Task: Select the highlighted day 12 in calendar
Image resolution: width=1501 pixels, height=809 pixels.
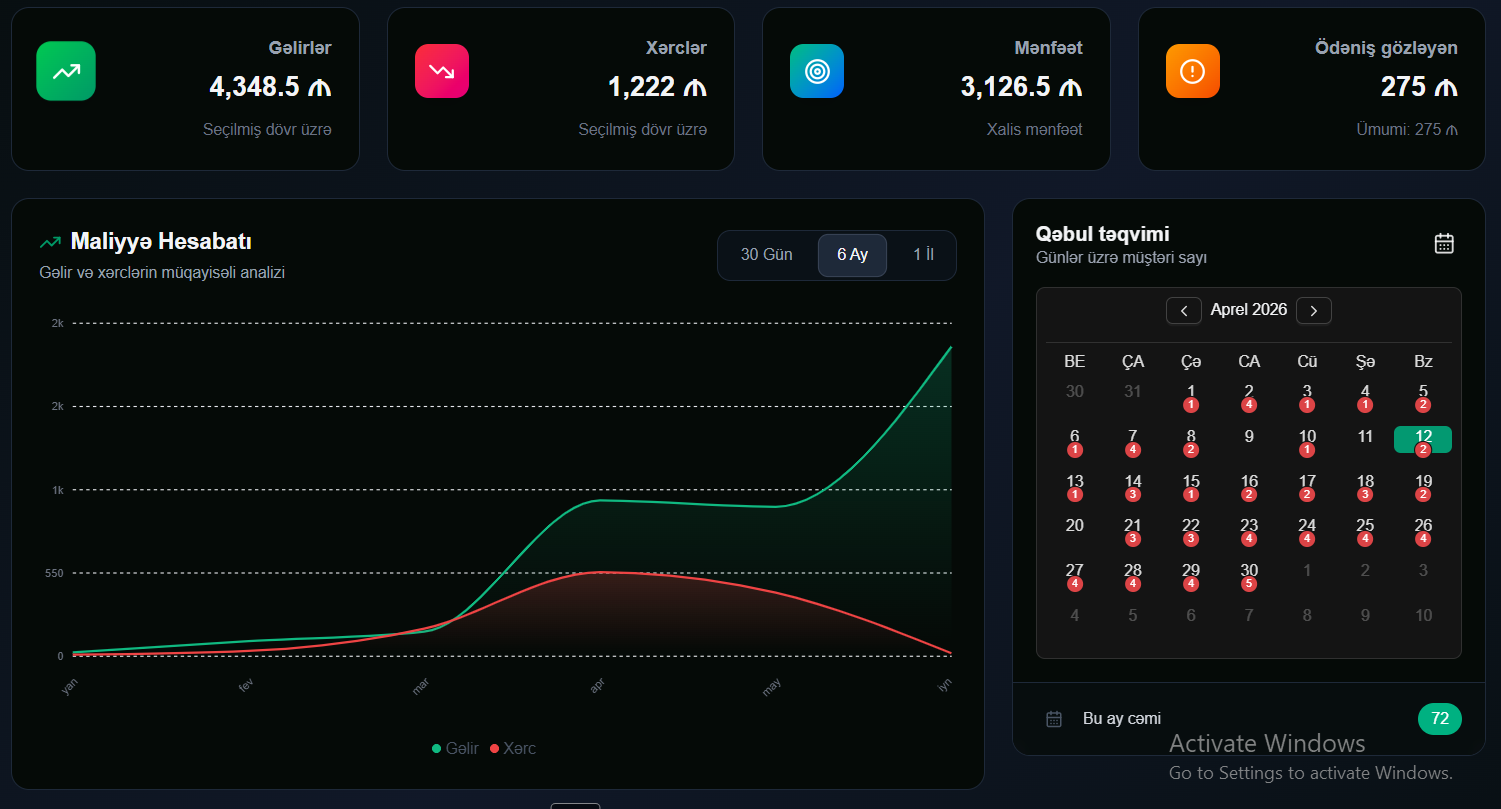Action: point(1423,439)
